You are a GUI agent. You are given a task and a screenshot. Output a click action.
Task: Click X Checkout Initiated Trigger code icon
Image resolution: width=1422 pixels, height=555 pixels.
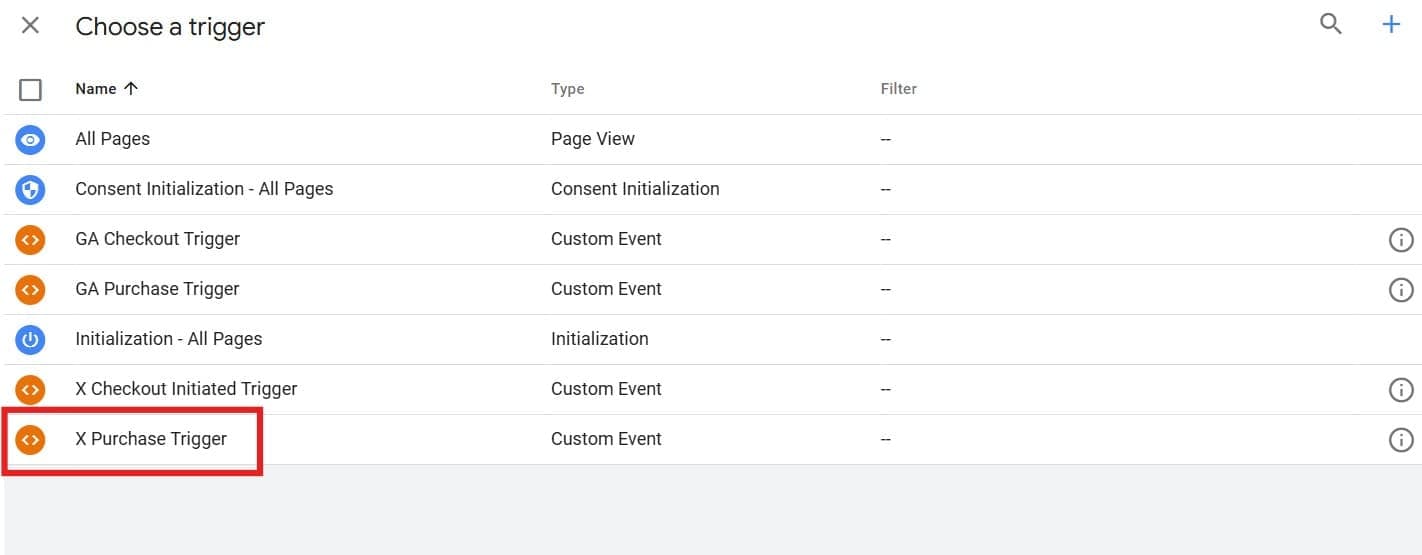(31, 390)
